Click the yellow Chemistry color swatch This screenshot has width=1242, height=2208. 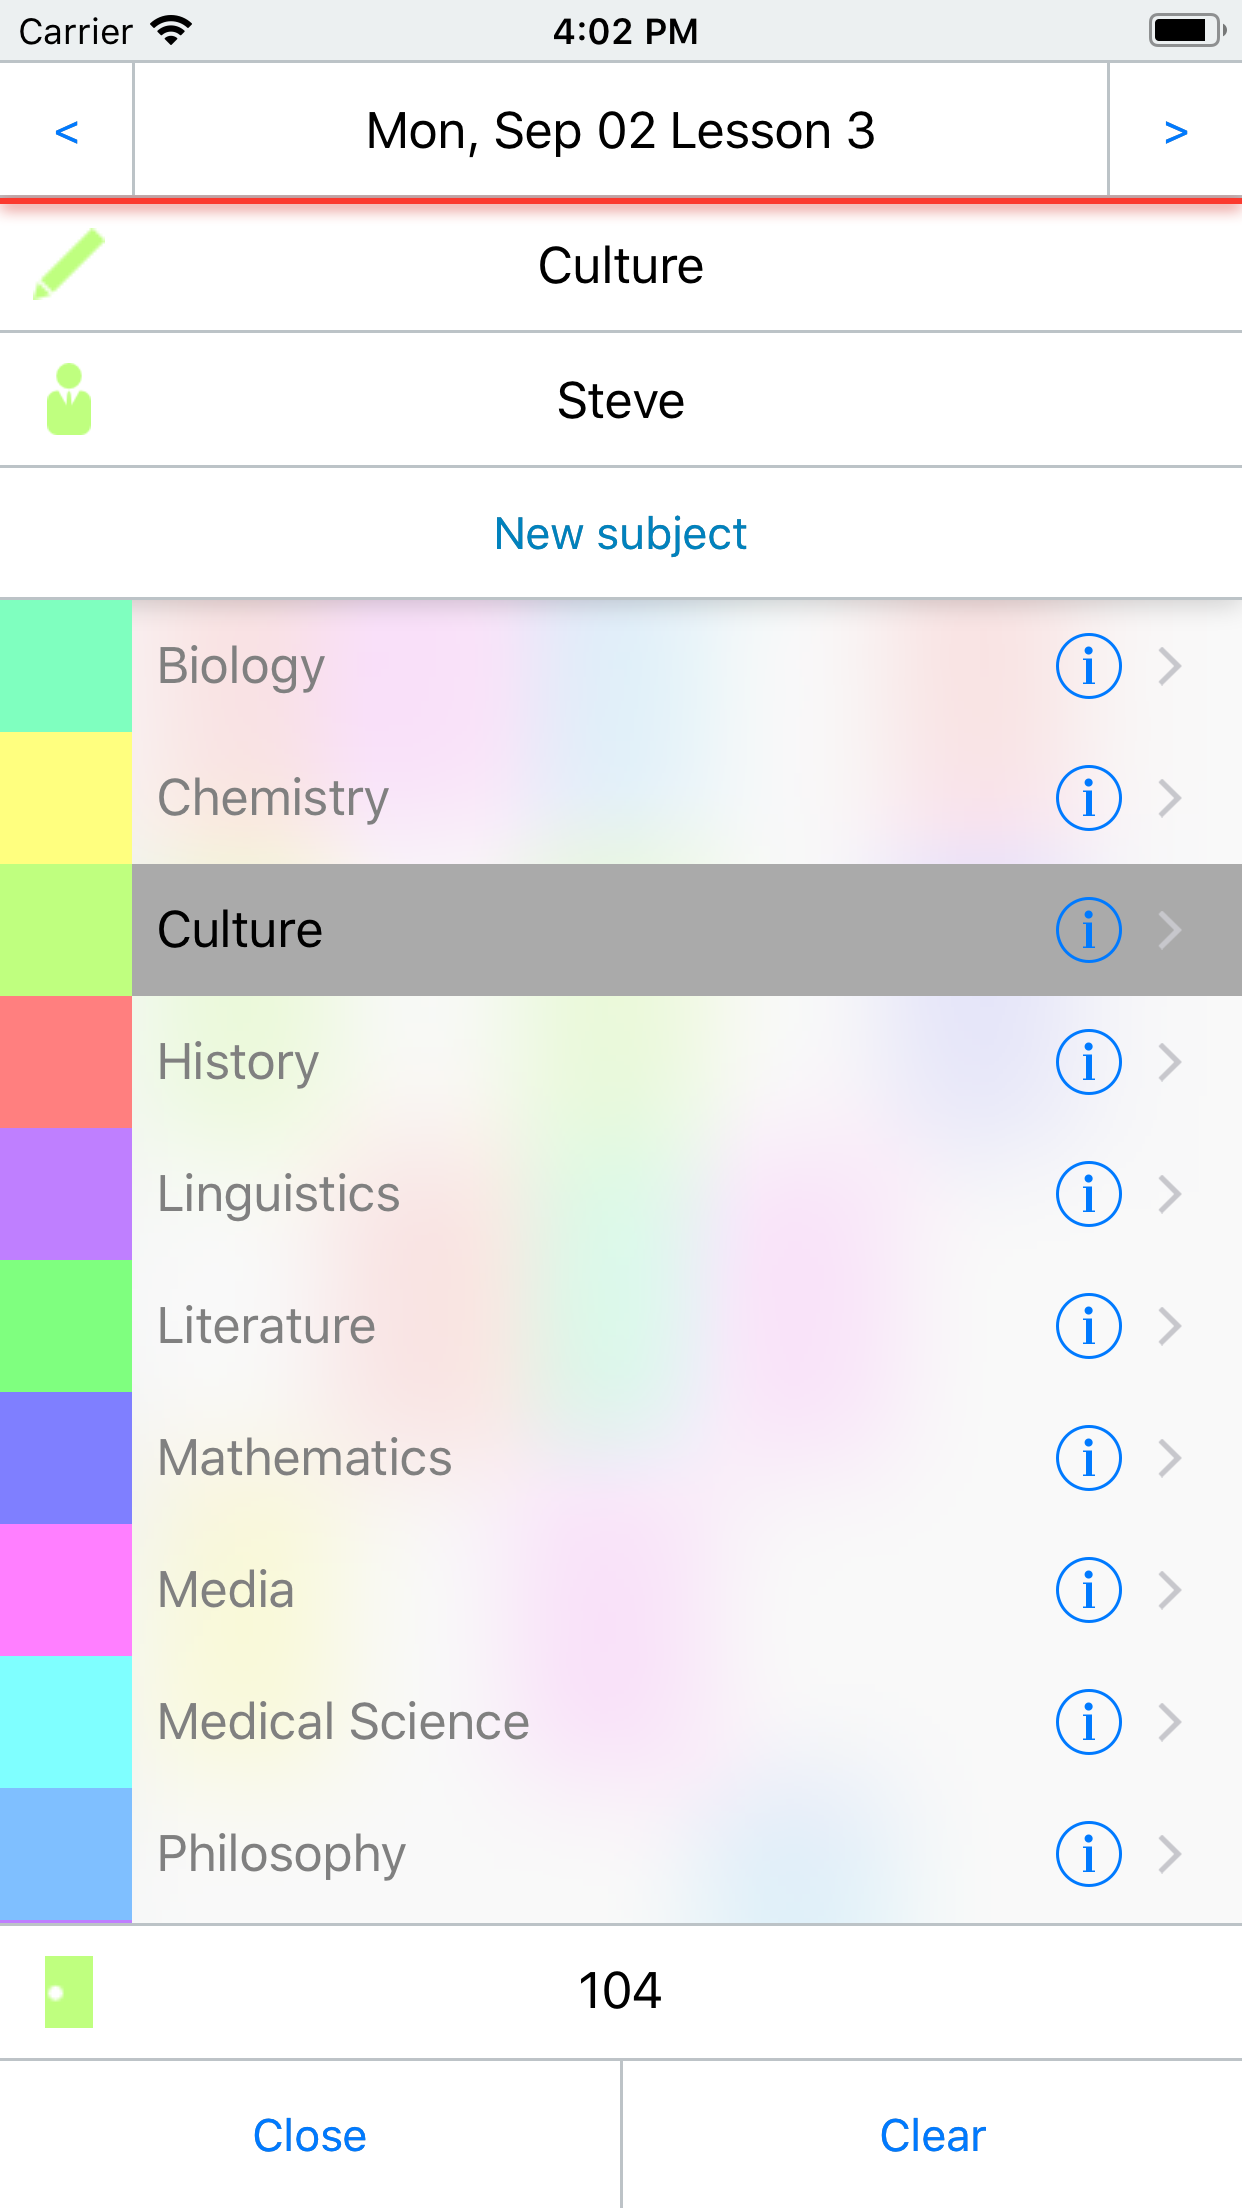coord(66,798)
